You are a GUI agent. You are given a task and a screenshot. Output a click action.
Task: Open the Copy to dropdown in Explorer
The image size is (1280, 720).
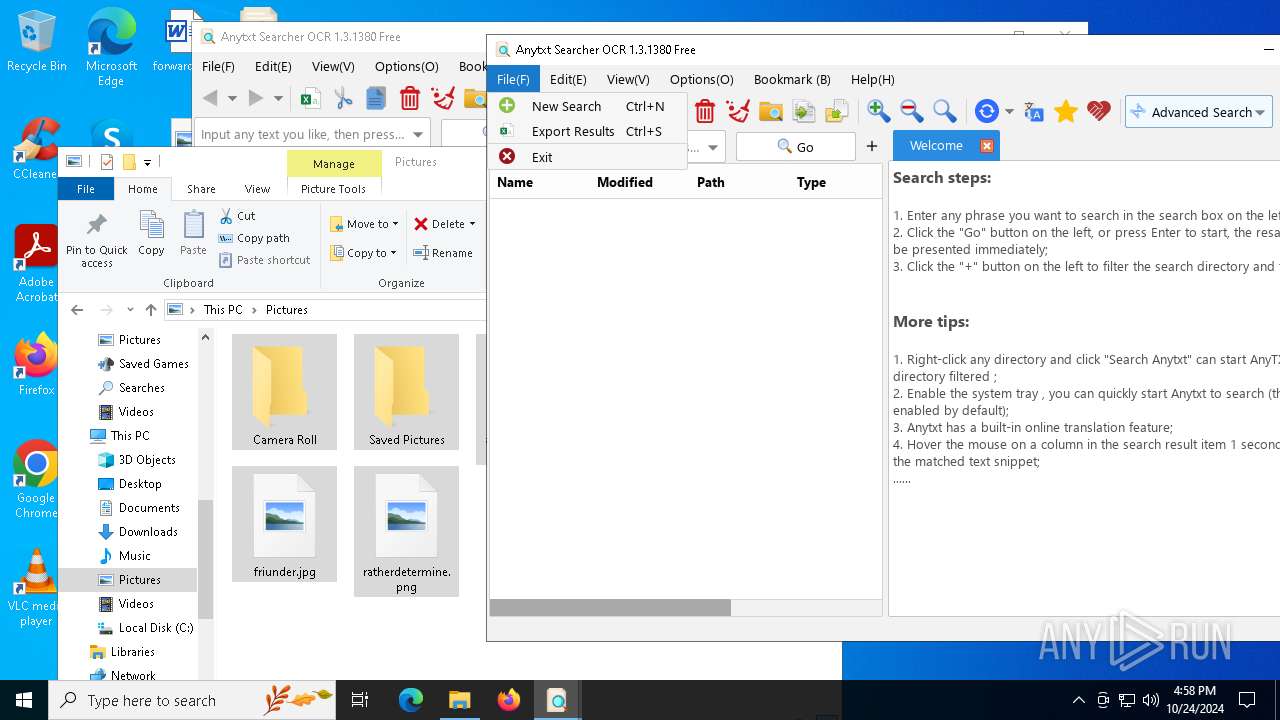point(364,253)
